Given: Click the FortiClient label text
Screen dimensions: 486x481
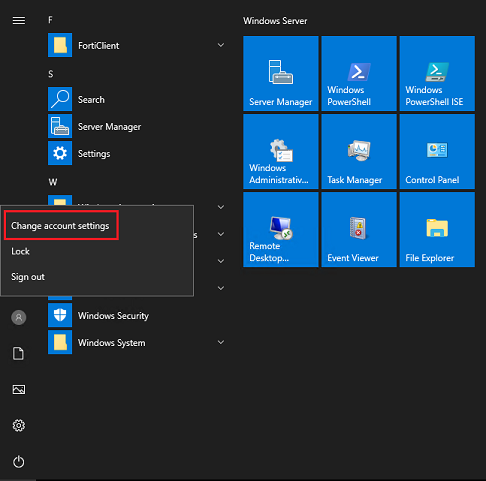Looking at the screenshot, I should coord(99,45).
